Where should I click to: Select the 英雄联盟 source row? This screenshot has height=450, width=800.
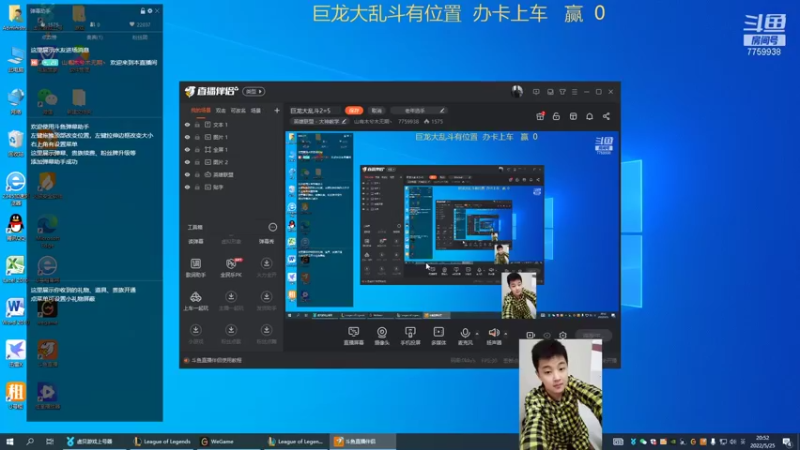click(232, 174)
